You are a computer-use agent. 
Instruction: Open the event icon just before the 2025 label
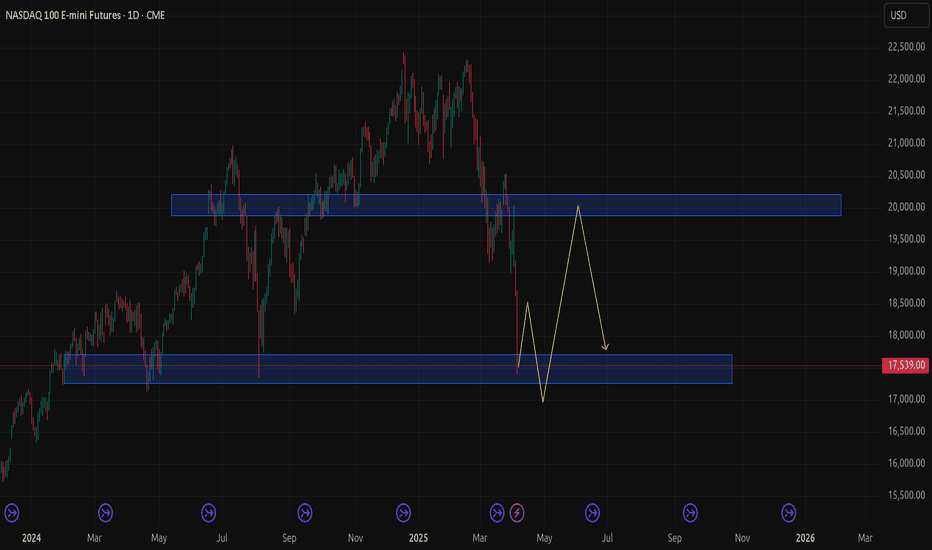[x=403, y=513]
